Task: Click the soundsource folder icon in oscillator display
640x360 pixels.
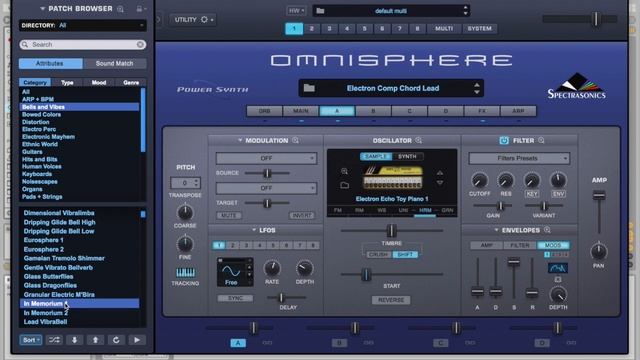Action: (x=344, y=185)
